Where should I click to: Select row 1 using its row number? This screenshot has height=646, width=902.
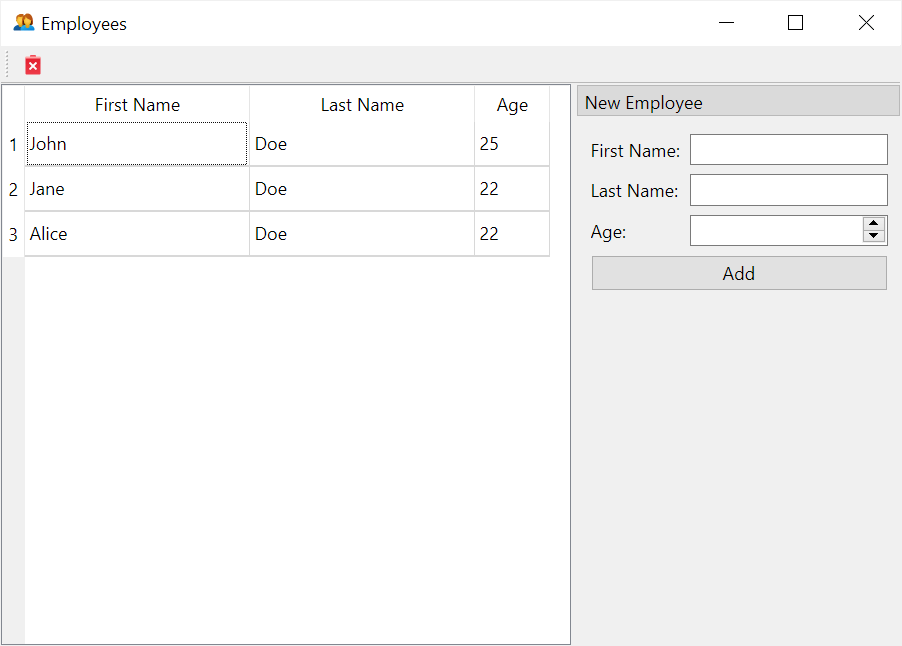pos(12,144)
